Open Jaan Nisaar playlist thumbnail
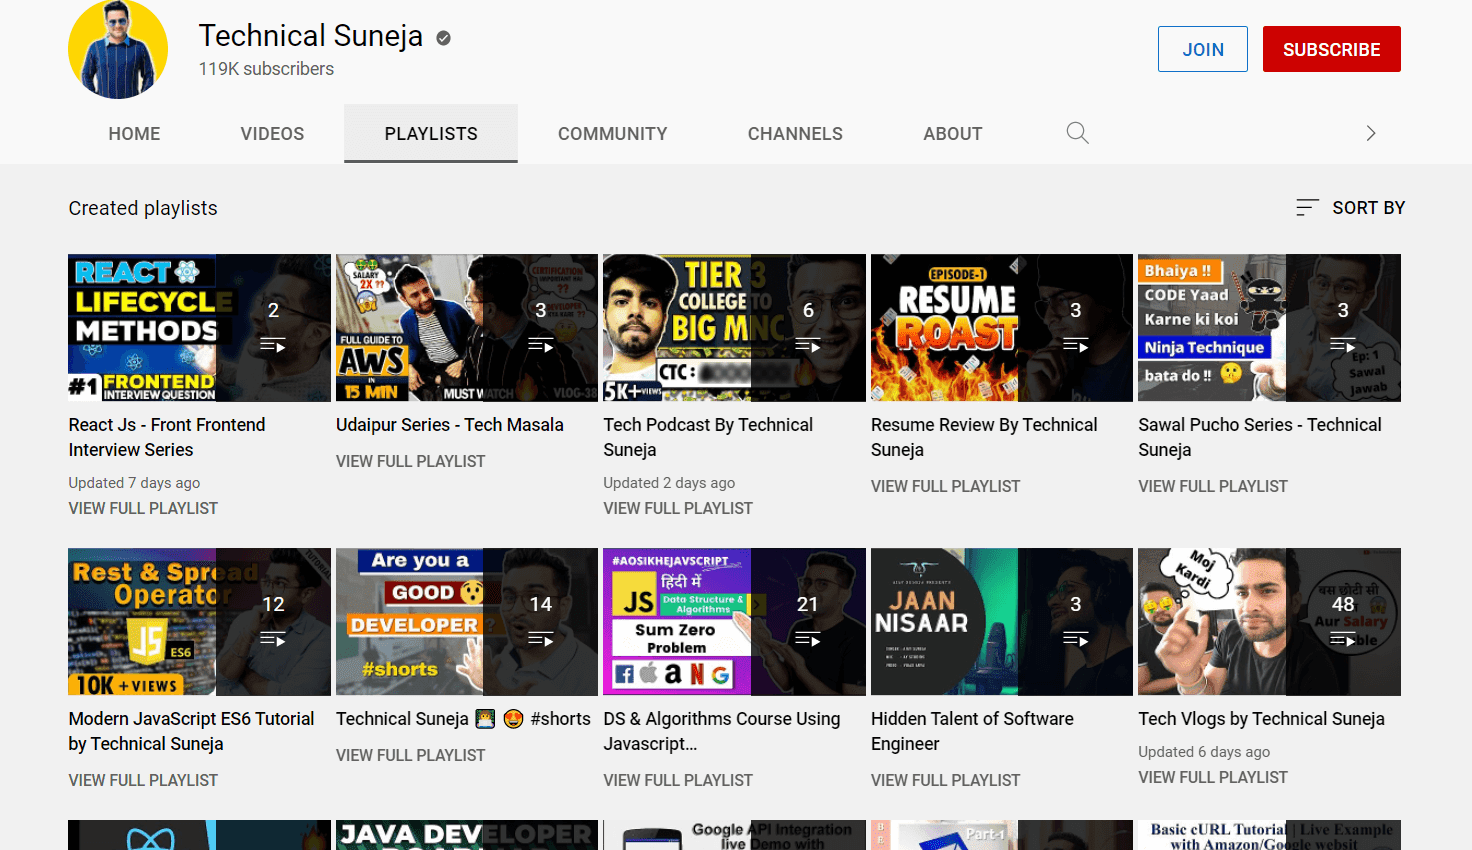1472x850 pixels. point(1002,622)
